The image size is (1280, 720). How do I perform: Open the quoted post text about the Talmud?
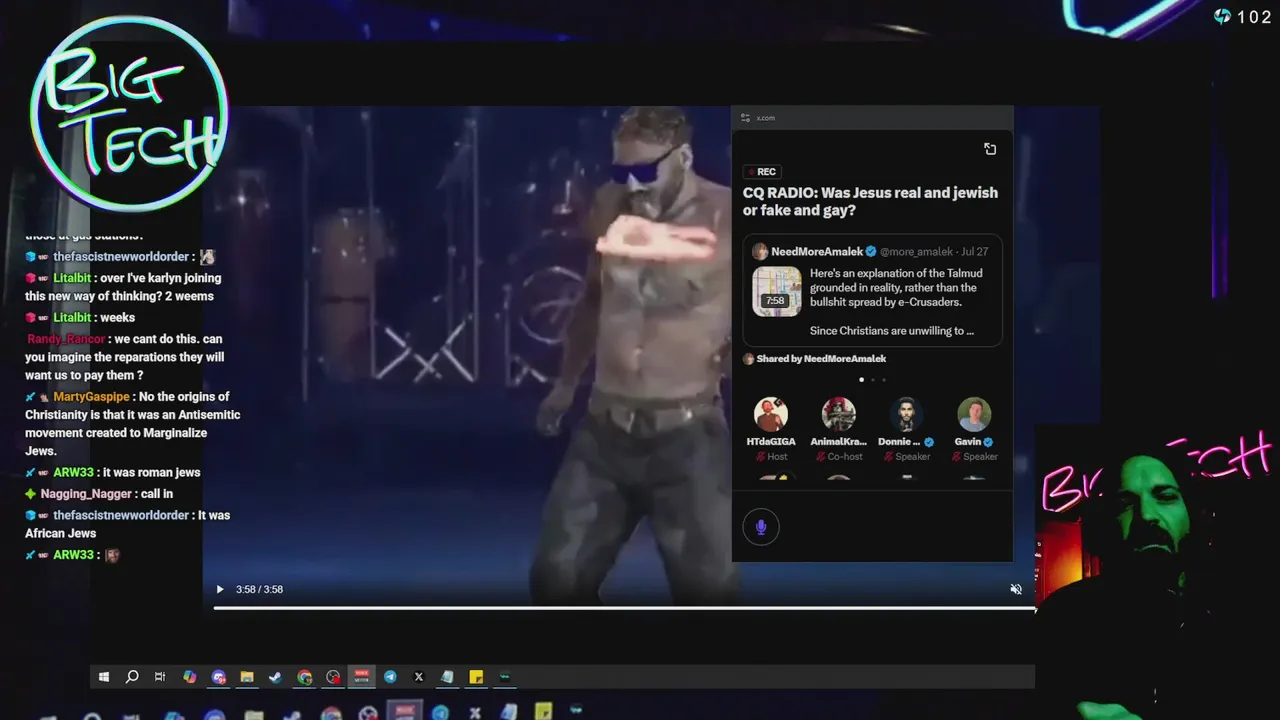(894, 302)
